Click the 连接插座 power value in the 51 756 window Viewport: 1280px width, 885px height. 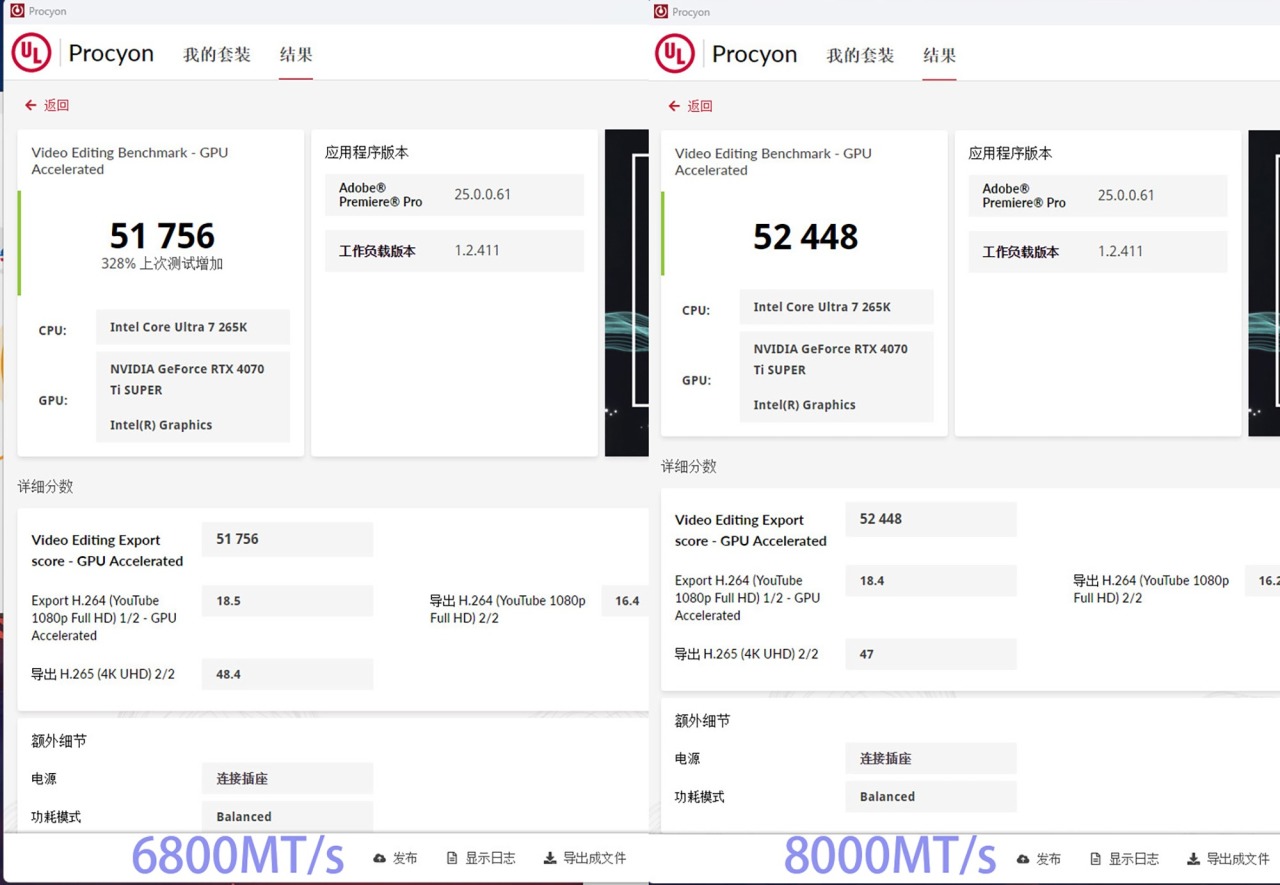pyautogui.click(x=288, y=778)
